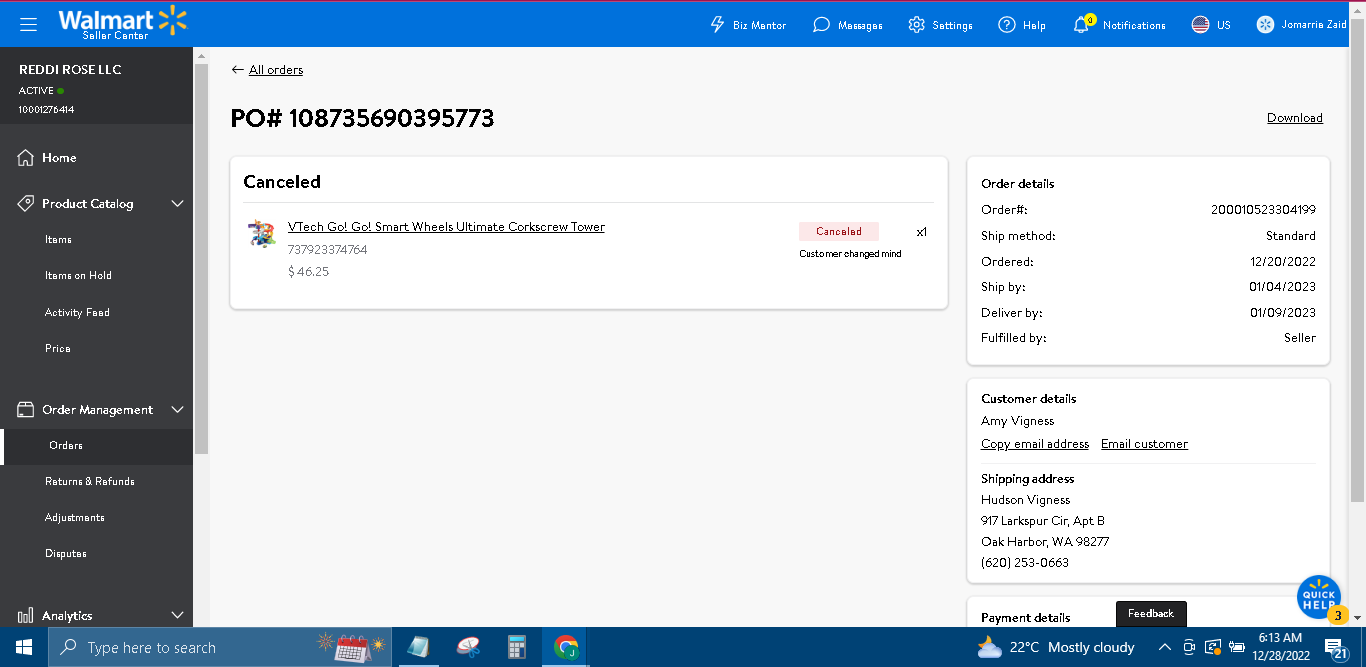Click the sidebar vertical scrollbar
Viewport: 1366px width, 667px height.
(x=201, y=258)
